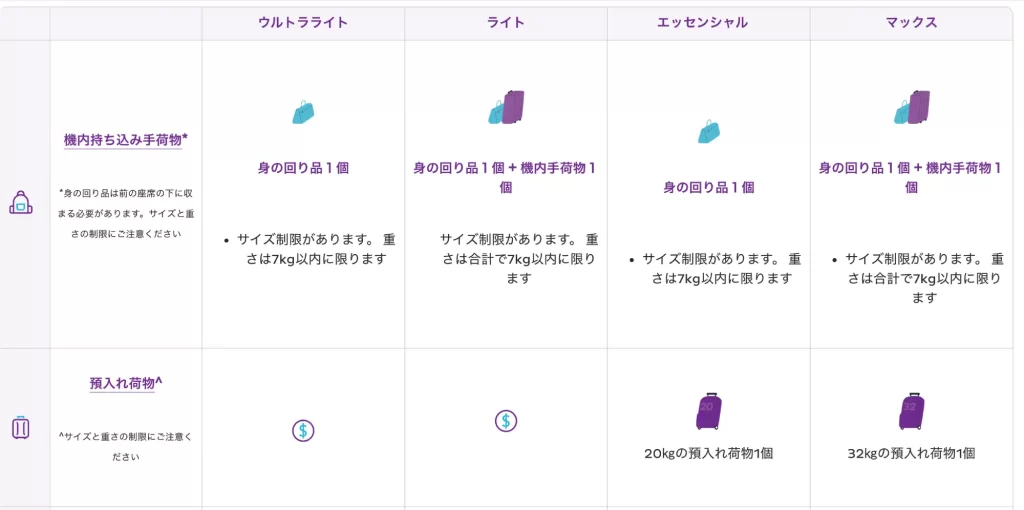The image size is (1024, 510).
Task: Click 身の回り品１個 text under ウルトラライト
Action: click(x=303, y=168)
